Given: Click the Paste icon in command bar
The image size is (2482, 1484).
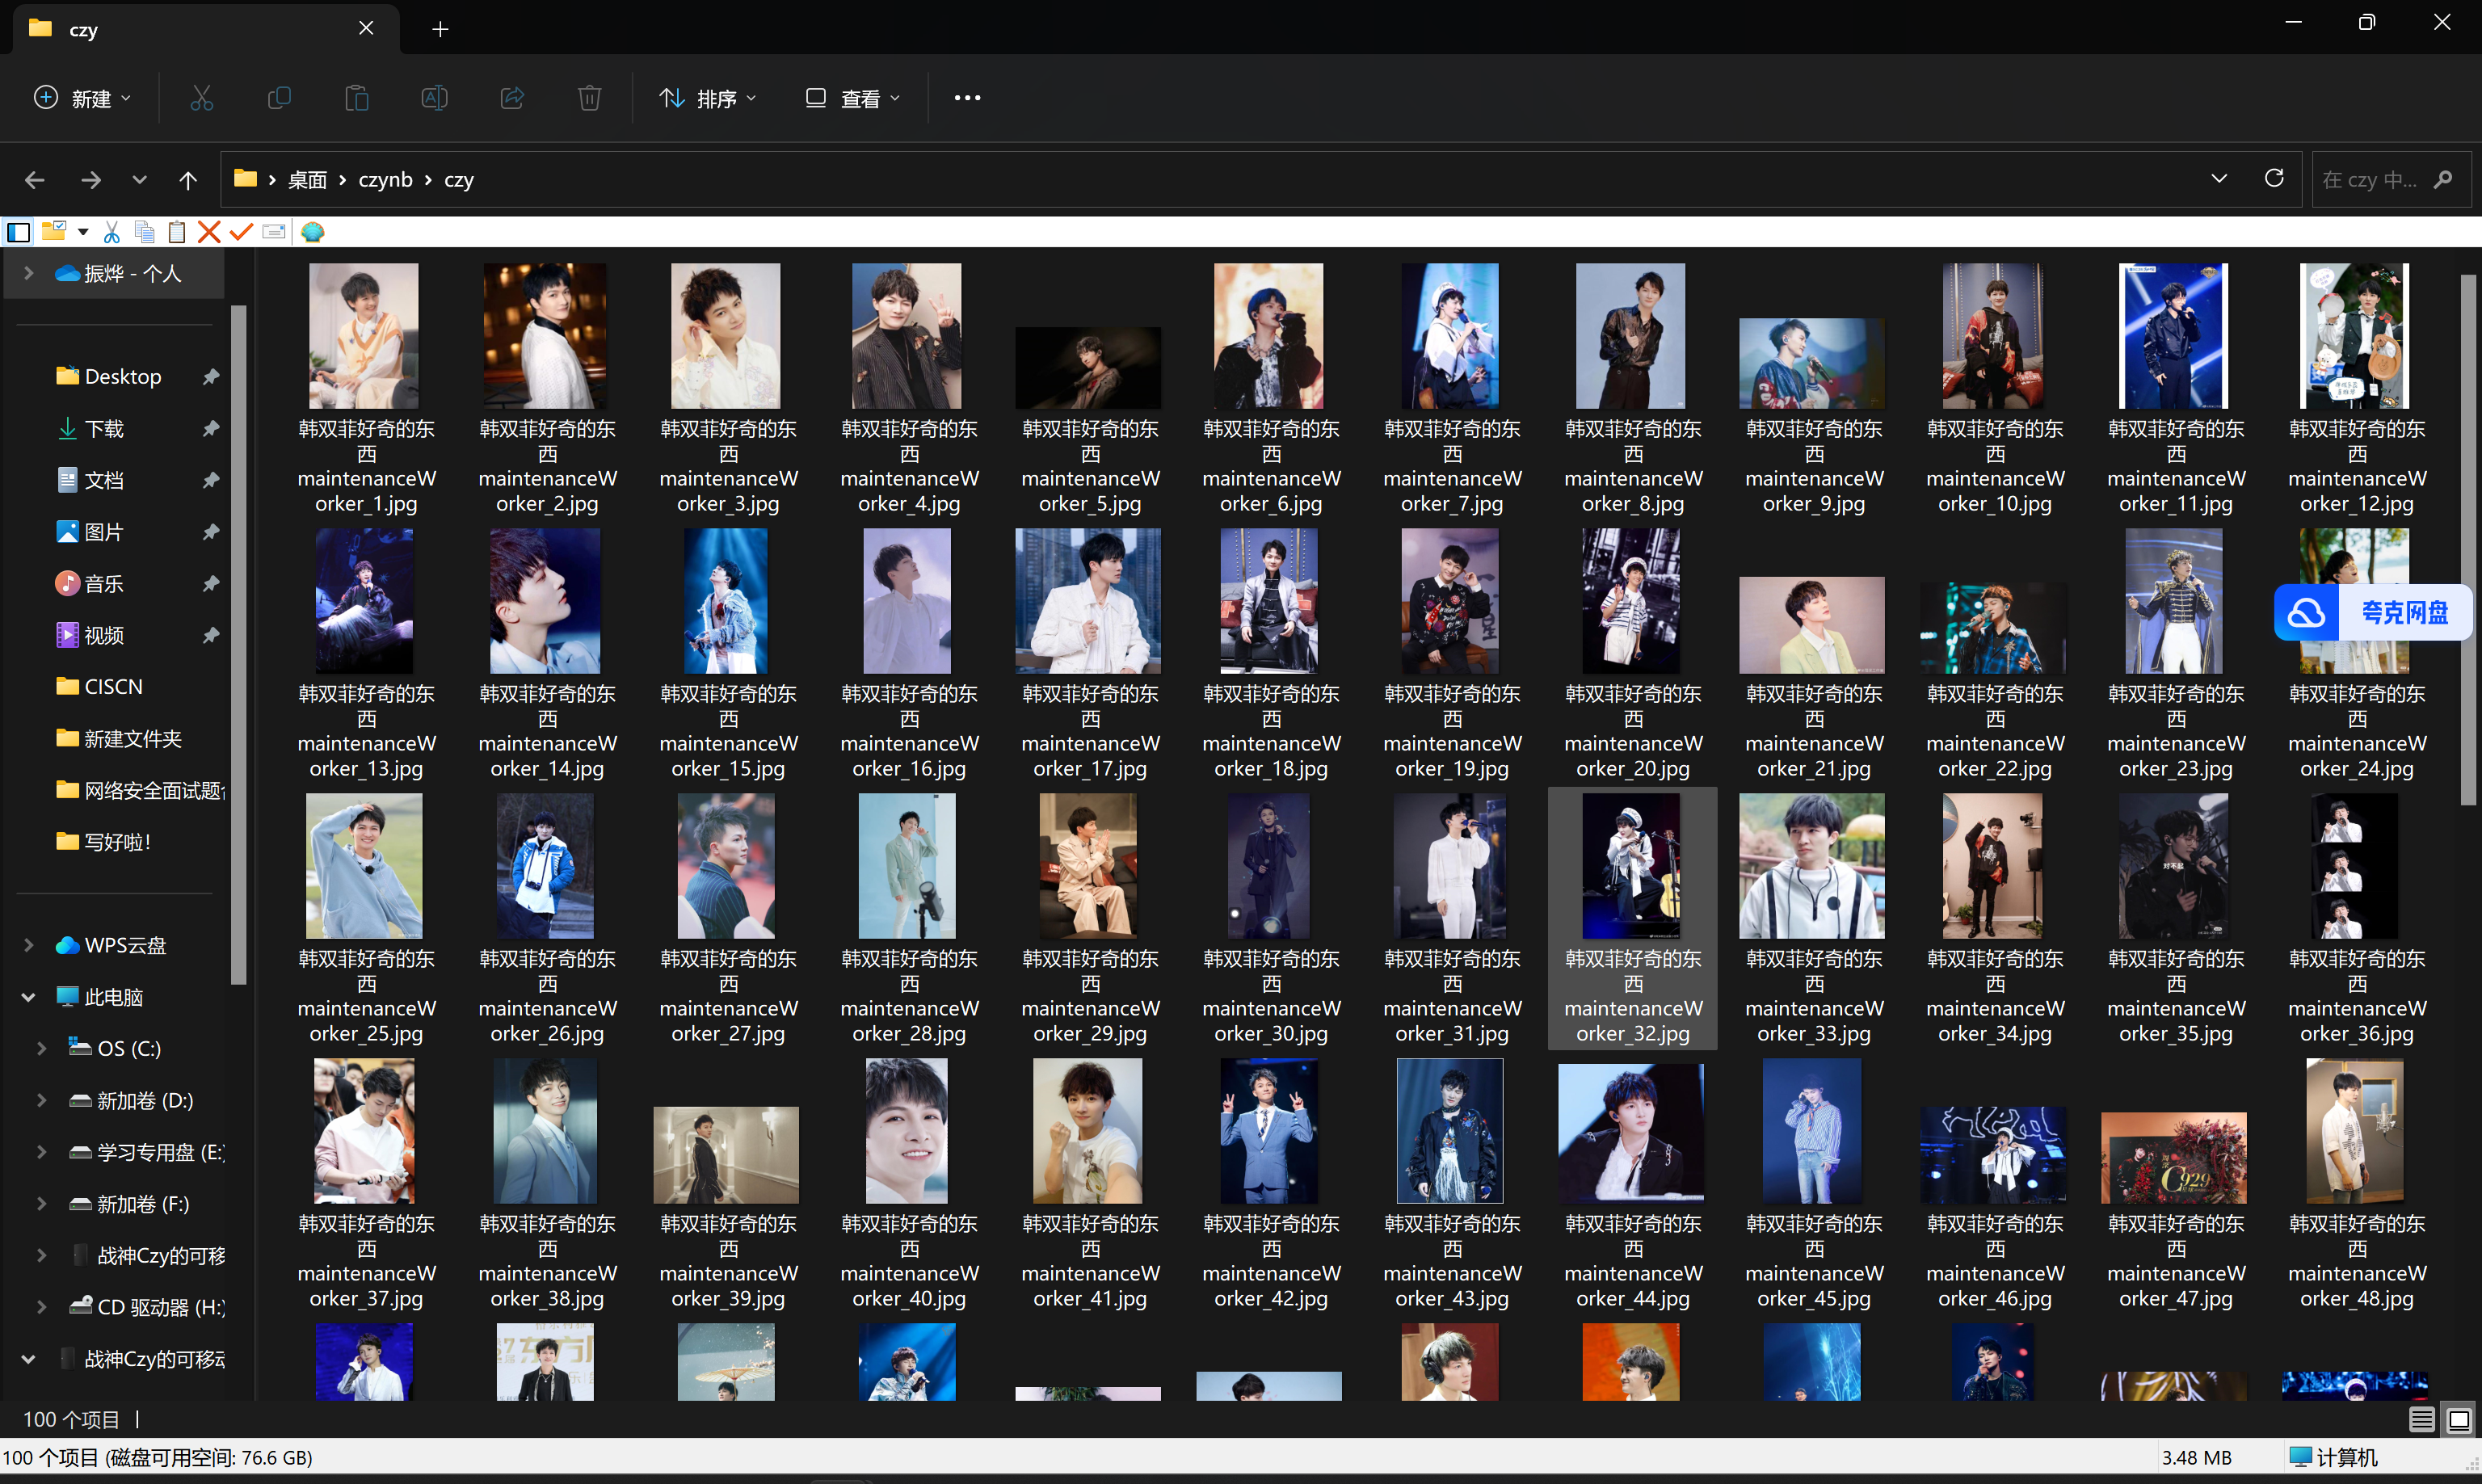Looking at the screenshot, I should tap(357, 98).
